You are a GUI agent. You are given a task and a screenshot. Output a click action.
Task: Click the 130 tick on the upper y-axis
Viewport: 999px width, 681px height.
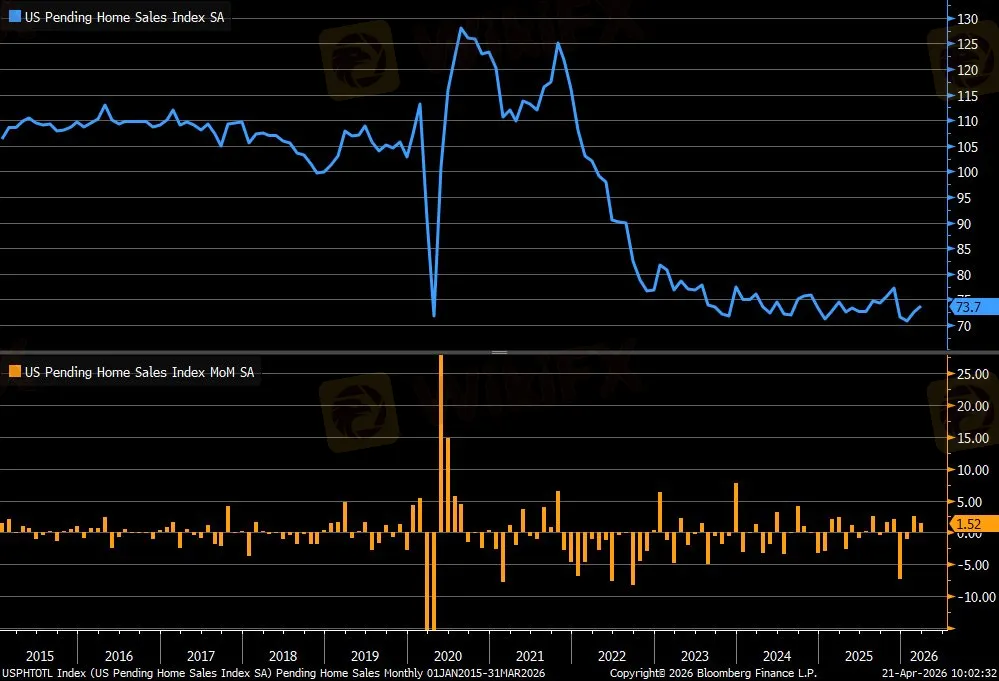(967, 19)
